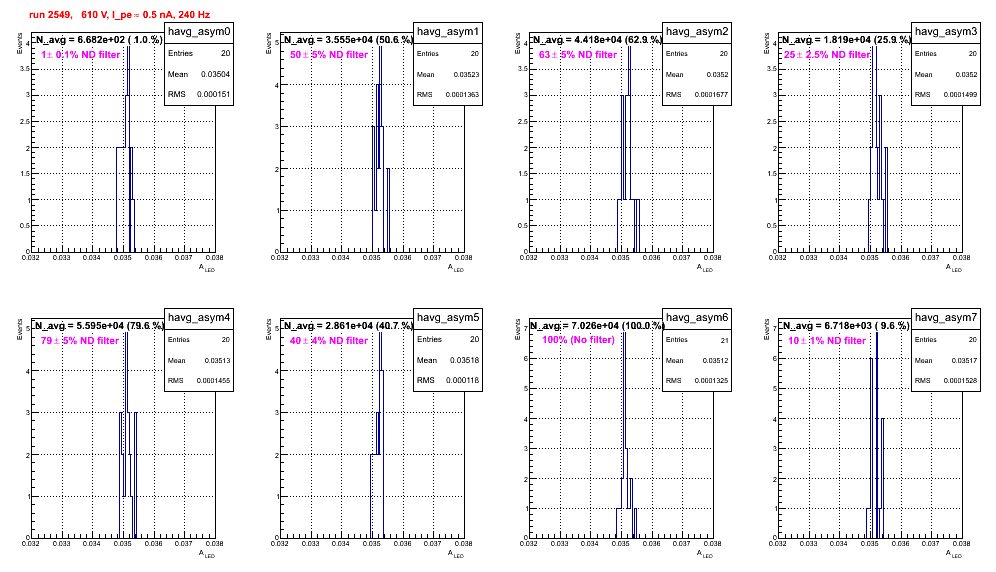
Task: Select the havg_asym5 stats box title
Action: (448, 318)
